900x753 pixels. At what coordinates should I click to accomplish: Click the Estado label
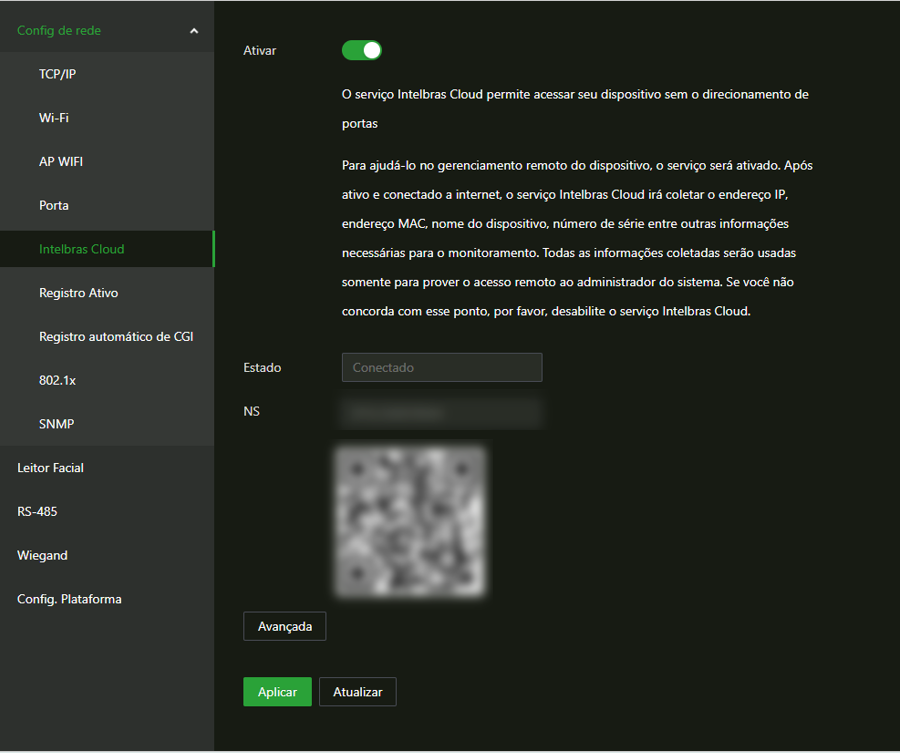[262, 367]
